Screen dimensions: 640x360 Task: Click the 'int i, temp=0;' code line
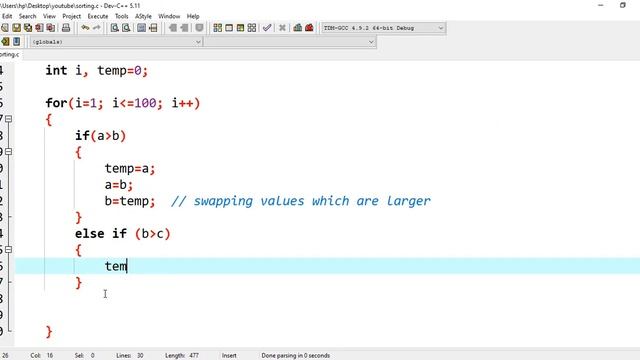(x=96, y=71)
